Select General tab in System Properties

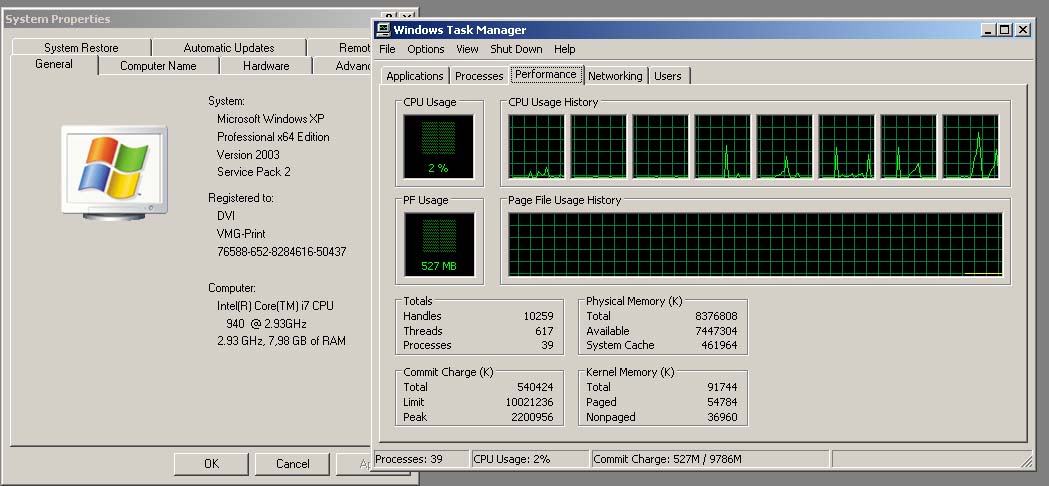point(54,64)
